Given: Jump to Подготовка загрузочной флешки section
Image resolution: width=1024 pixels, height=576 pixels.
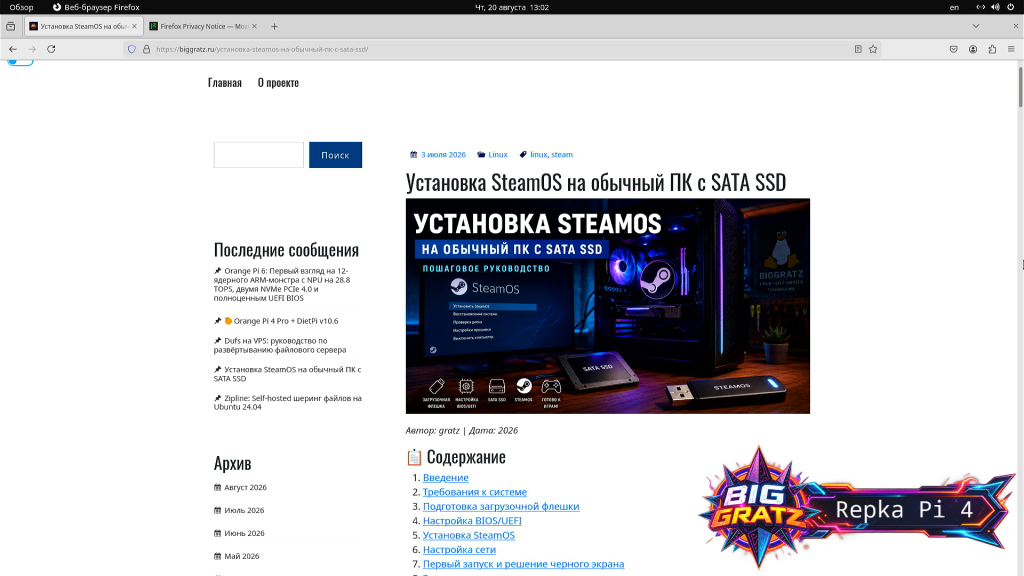Looking at the screenshot, I should pyautogui.click(x=501, y=506).
